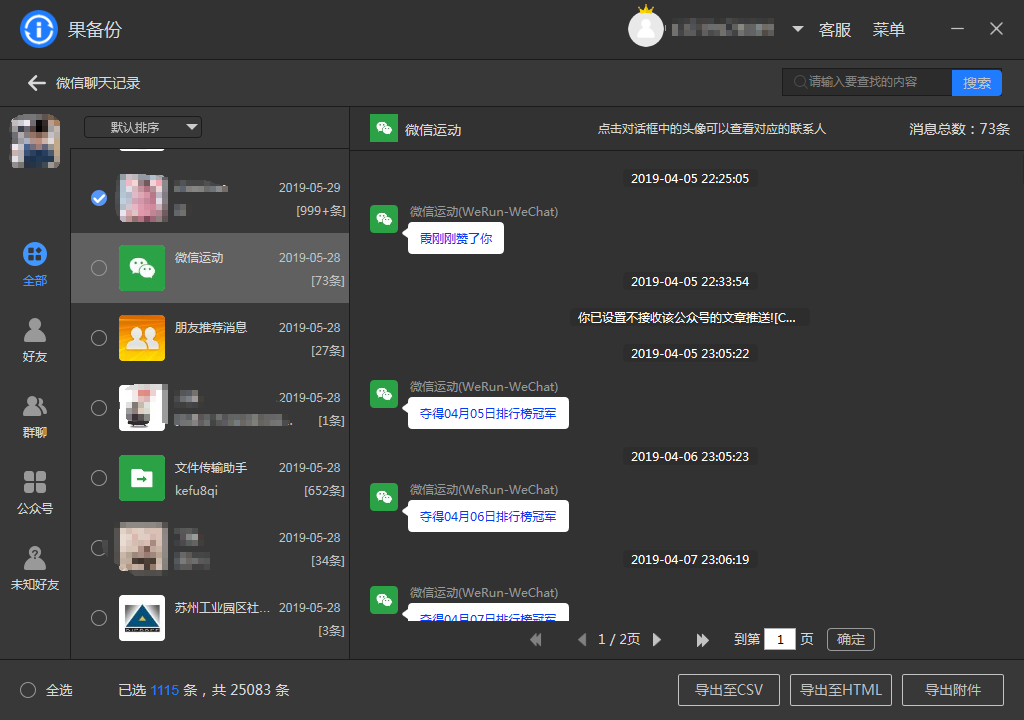This screenshot has height=720, width=1024.
Task: Click the profile picture in the sidebar
Action: [x=35, y=141]
